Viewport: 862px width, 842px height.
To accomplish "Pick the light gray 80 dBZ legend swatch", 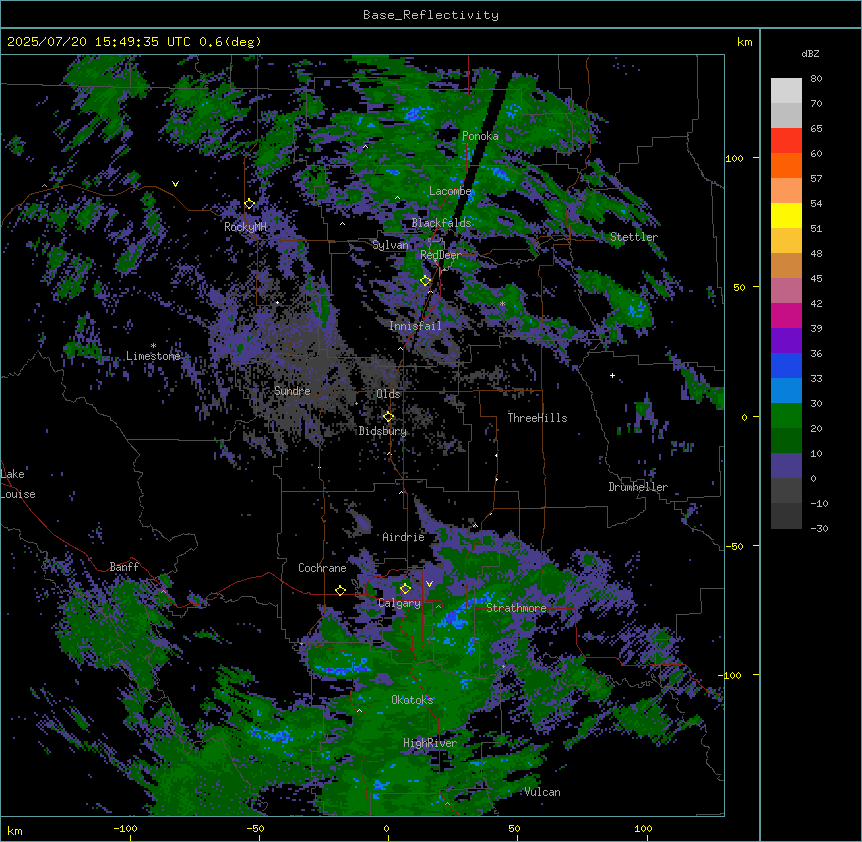I will tap(786, 90).
